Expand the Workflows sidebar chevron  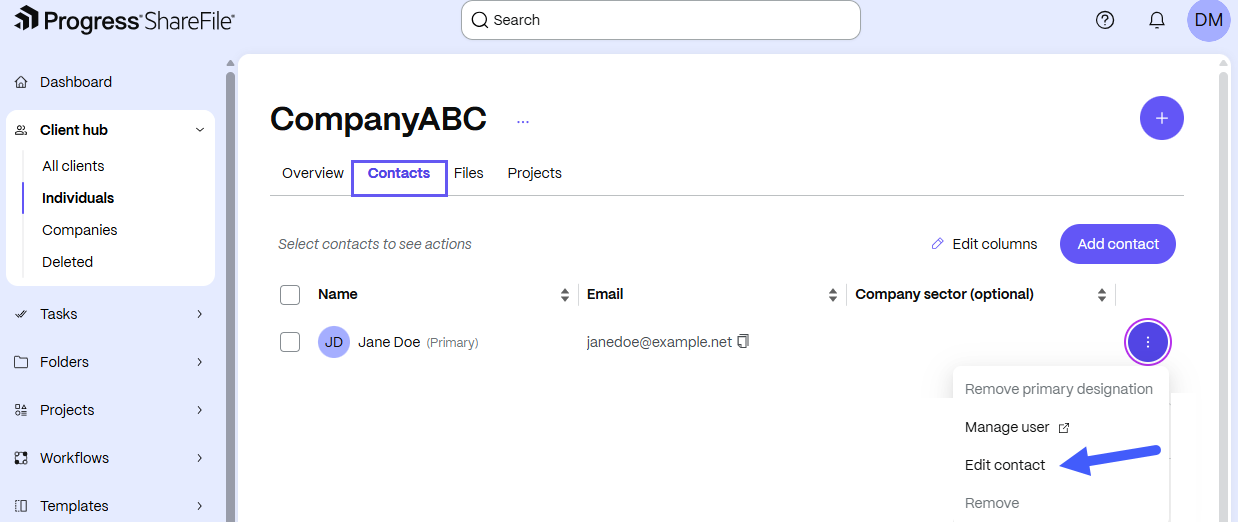click(x=200, y=458)
